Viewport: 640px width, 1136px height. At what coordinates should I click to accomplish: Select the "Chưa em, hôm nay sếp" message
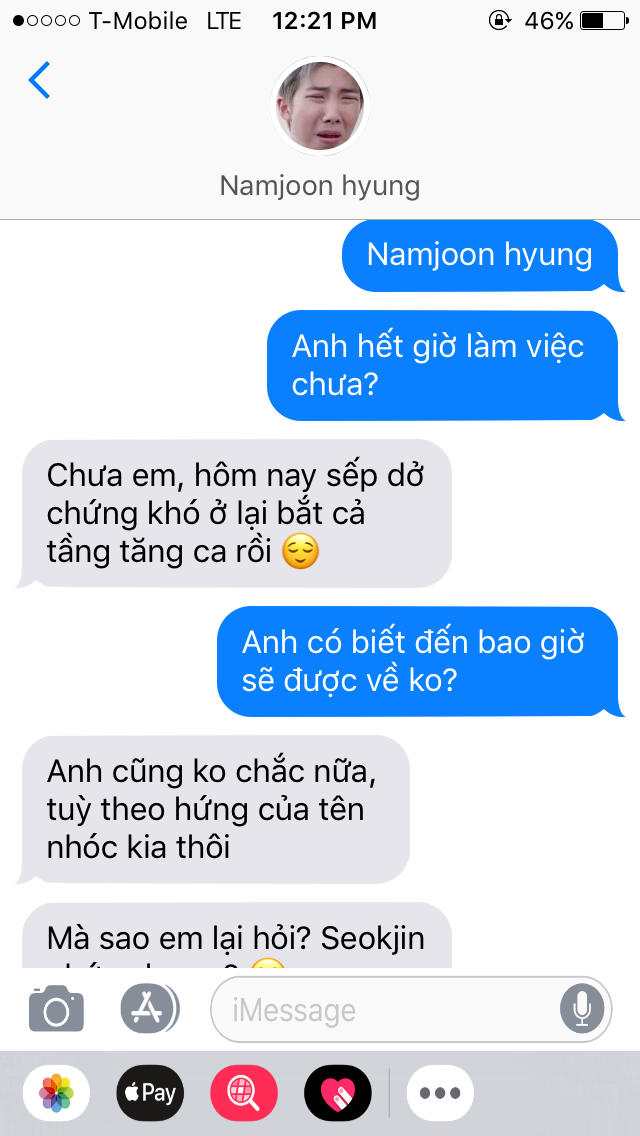tap(235, 514)
